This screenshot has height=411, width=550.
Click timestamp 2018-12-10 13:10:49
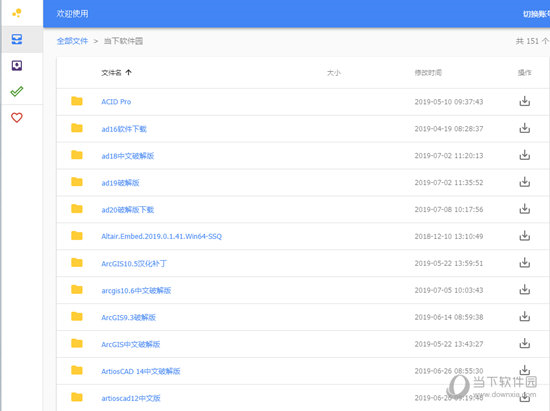point(449,236)
